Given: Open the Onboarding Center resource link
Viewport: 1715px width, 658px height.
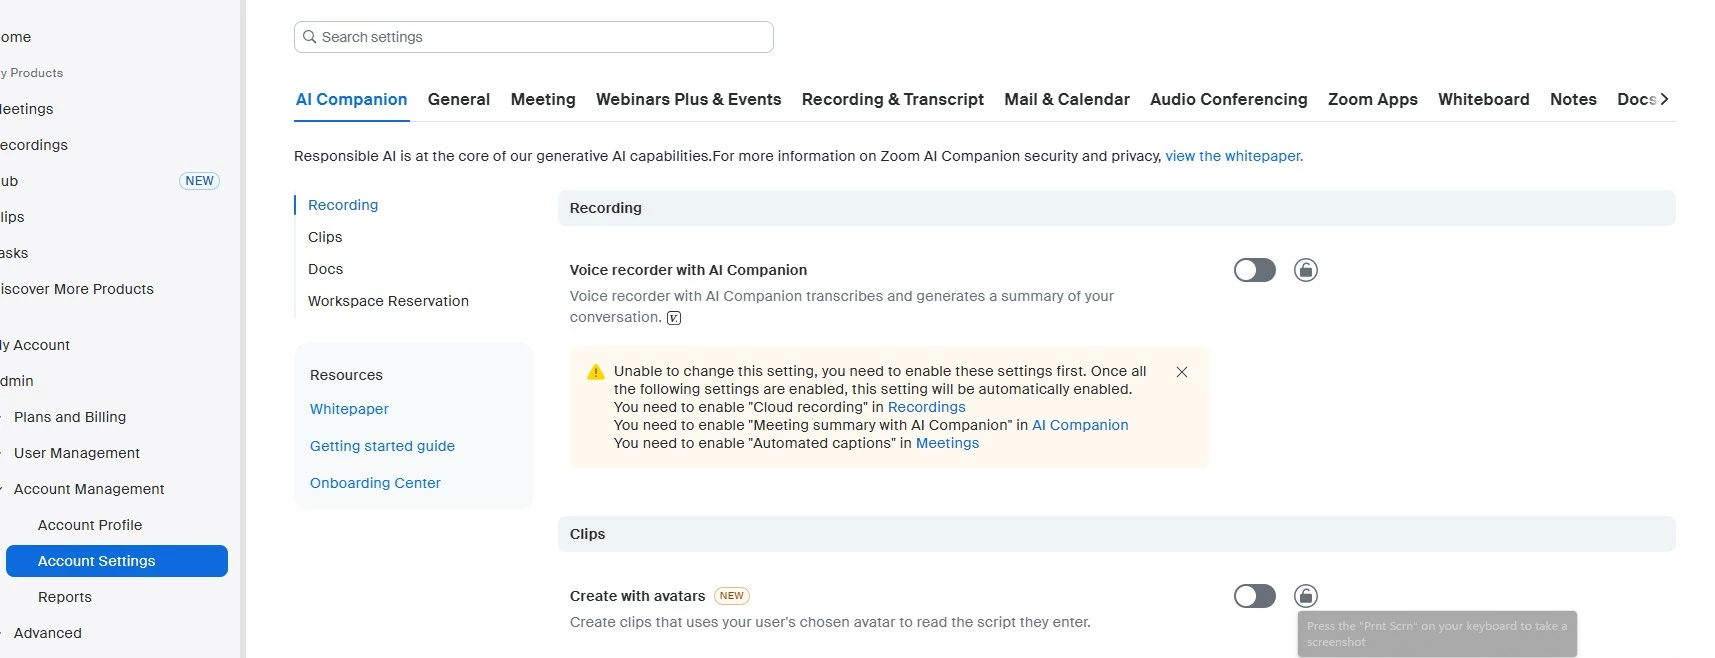Looking at the screenshot, I should point(375,483).
